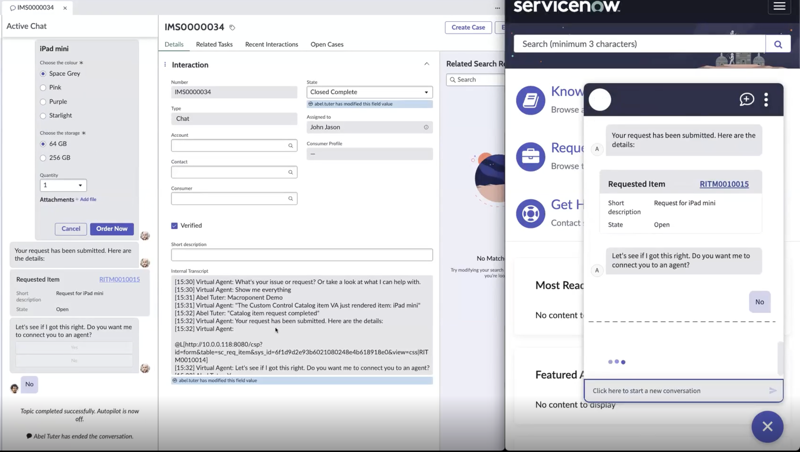Close the chat widget with X button

click(x=767, y=426)
